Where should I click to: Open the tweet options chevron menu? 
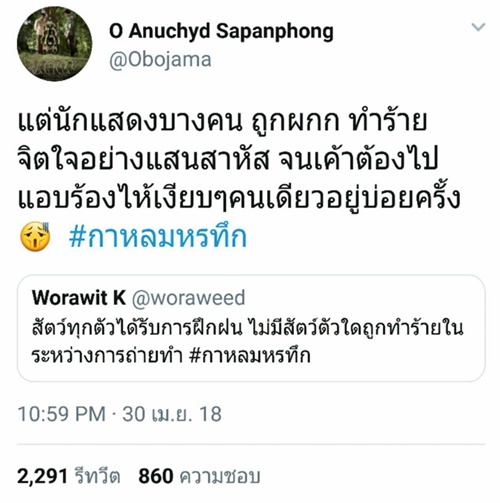coord(479,27)
